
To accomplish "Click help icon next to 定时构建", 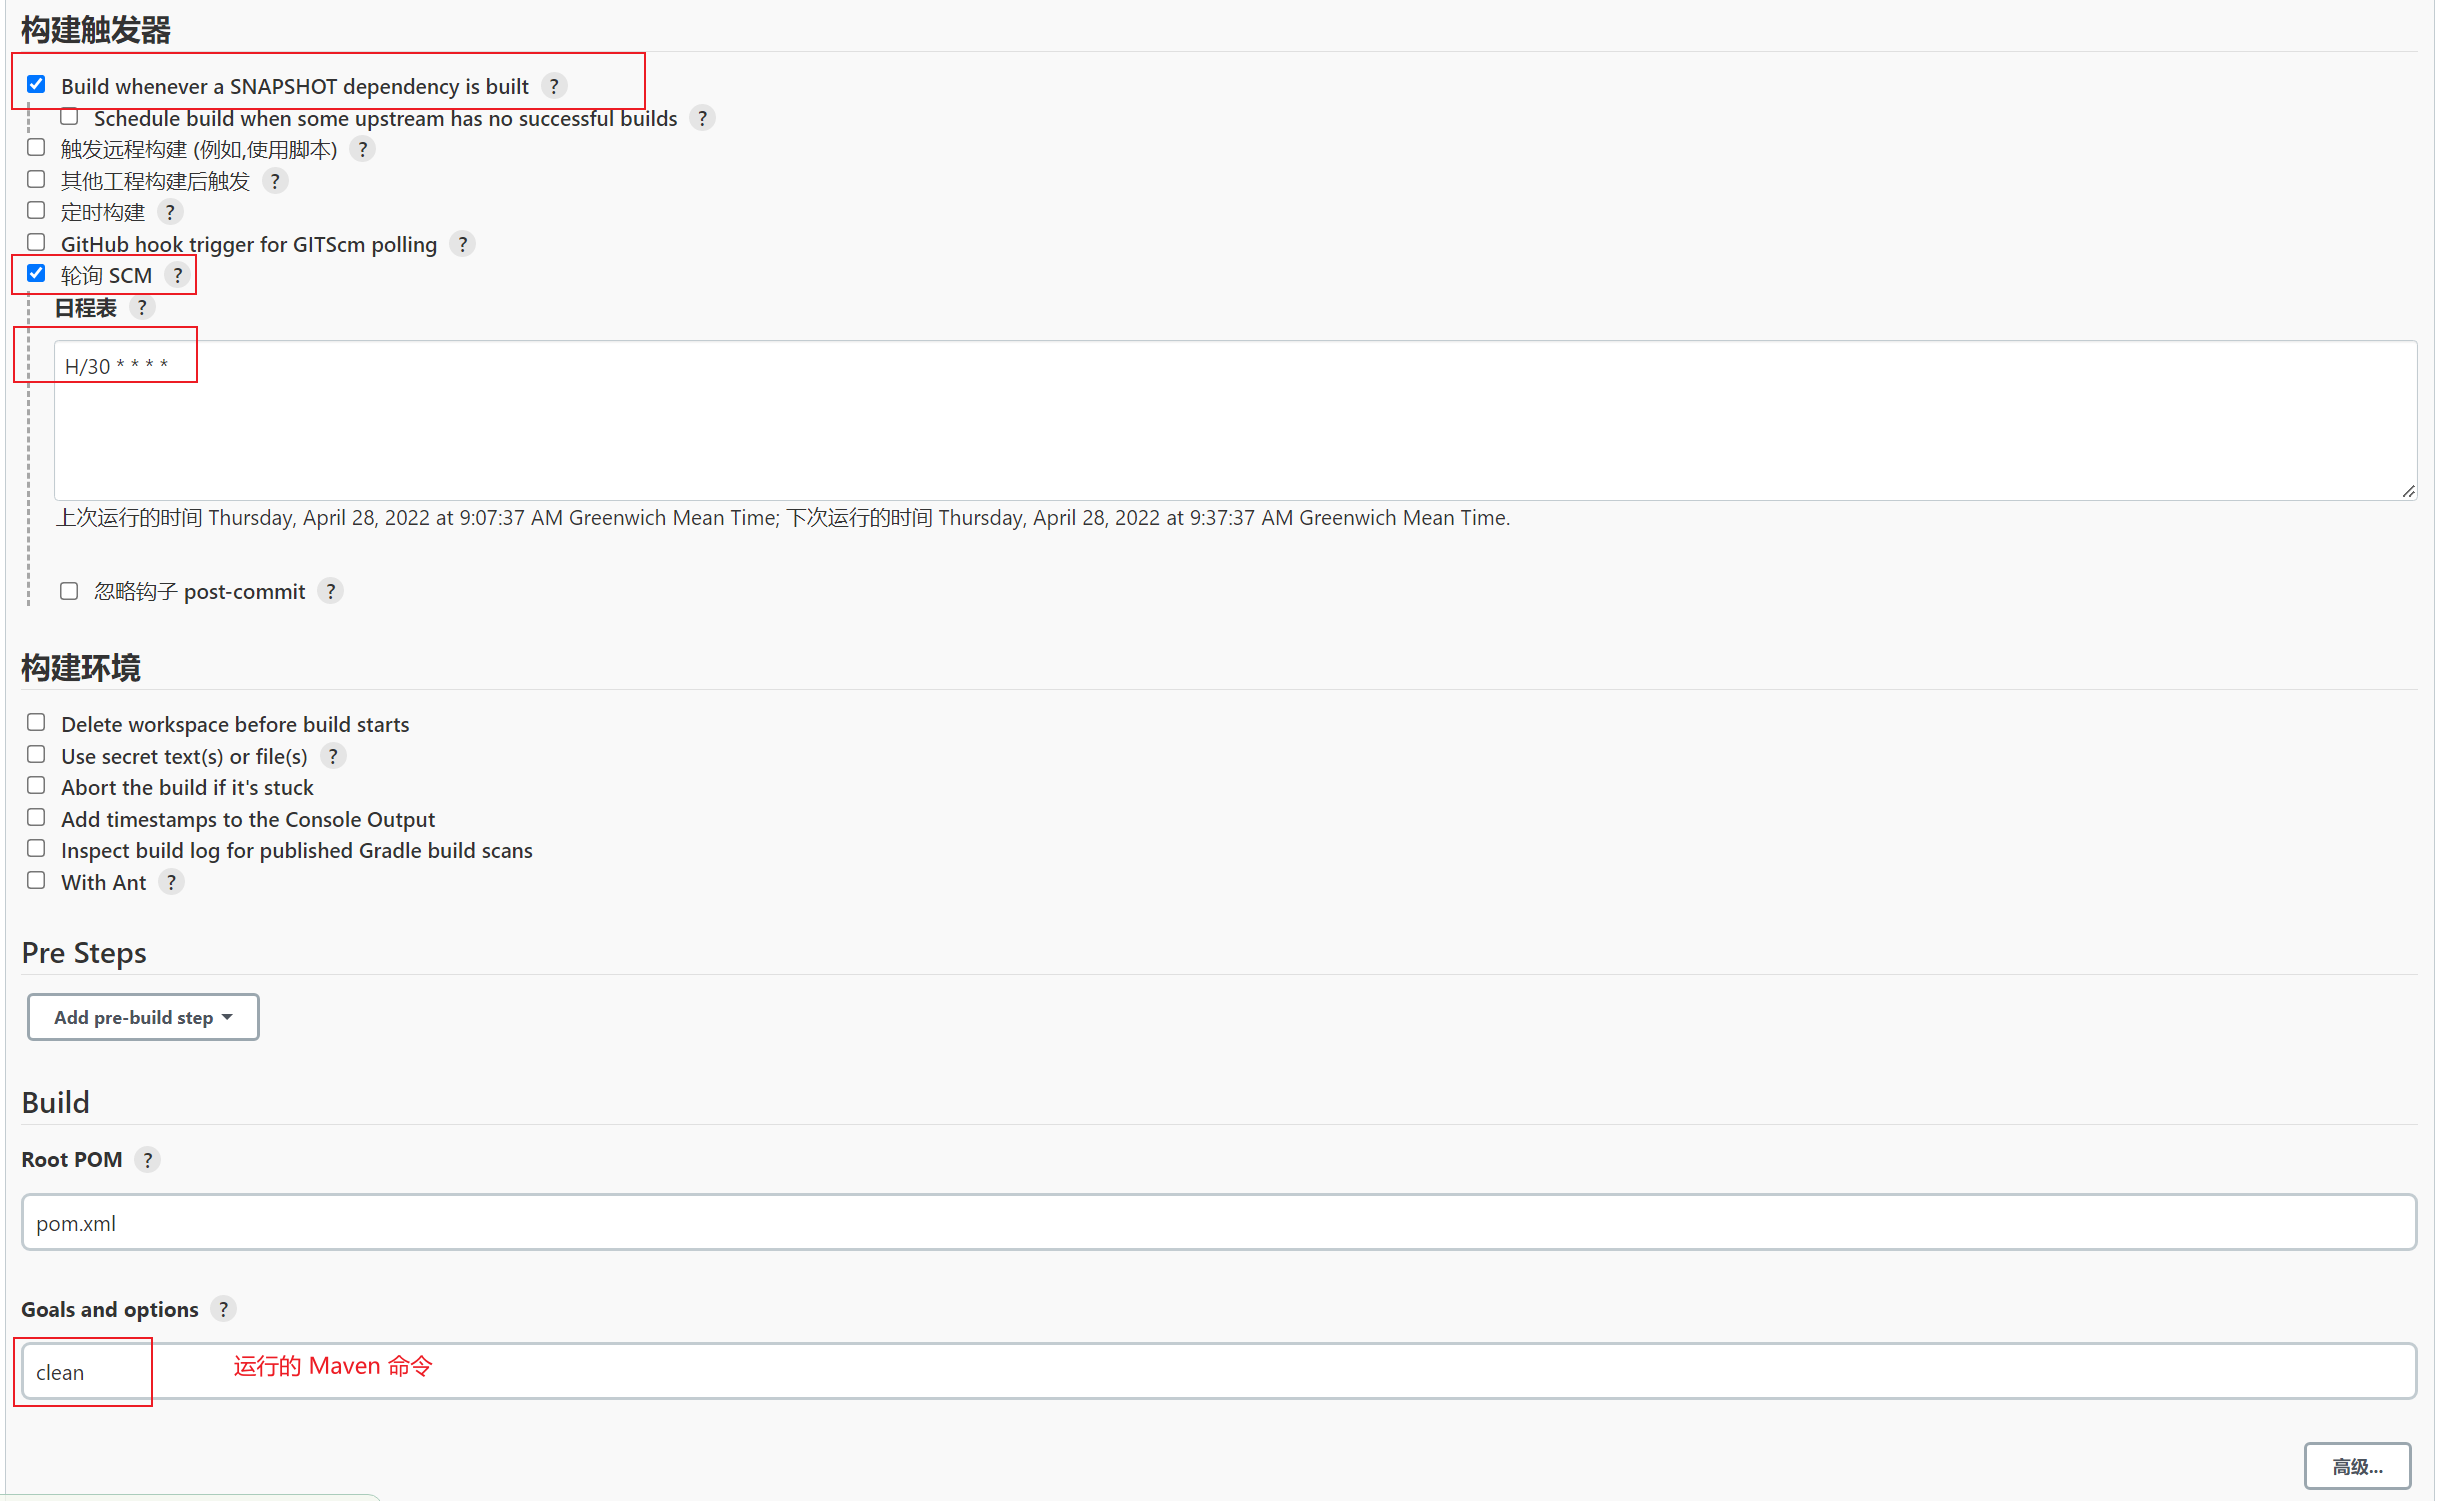I will click(x=170, y=212).
